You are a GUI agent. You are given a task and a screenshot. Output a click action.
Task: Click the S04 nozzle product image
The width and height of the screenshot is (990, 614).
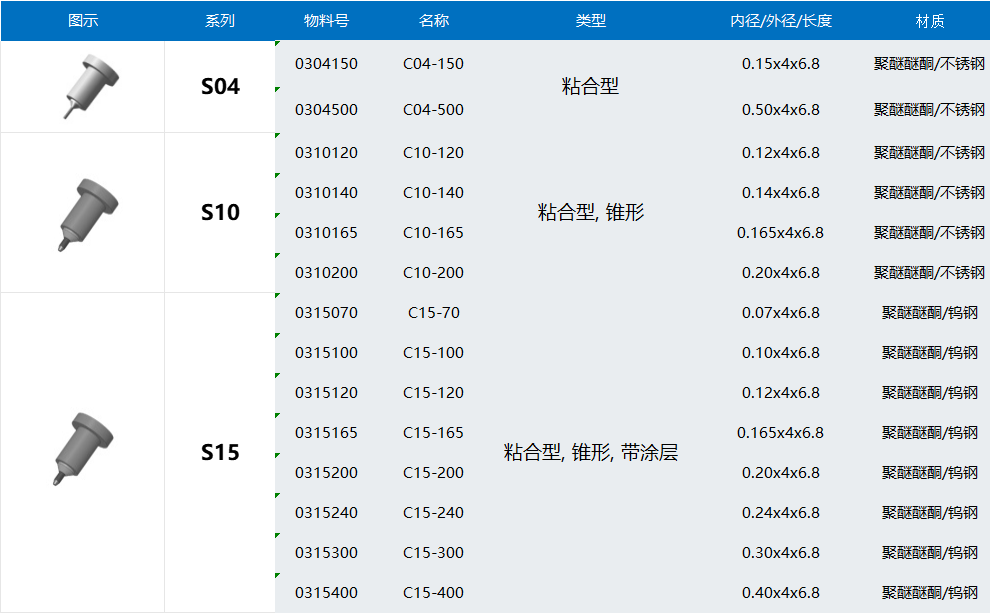[x=86, y=85]
